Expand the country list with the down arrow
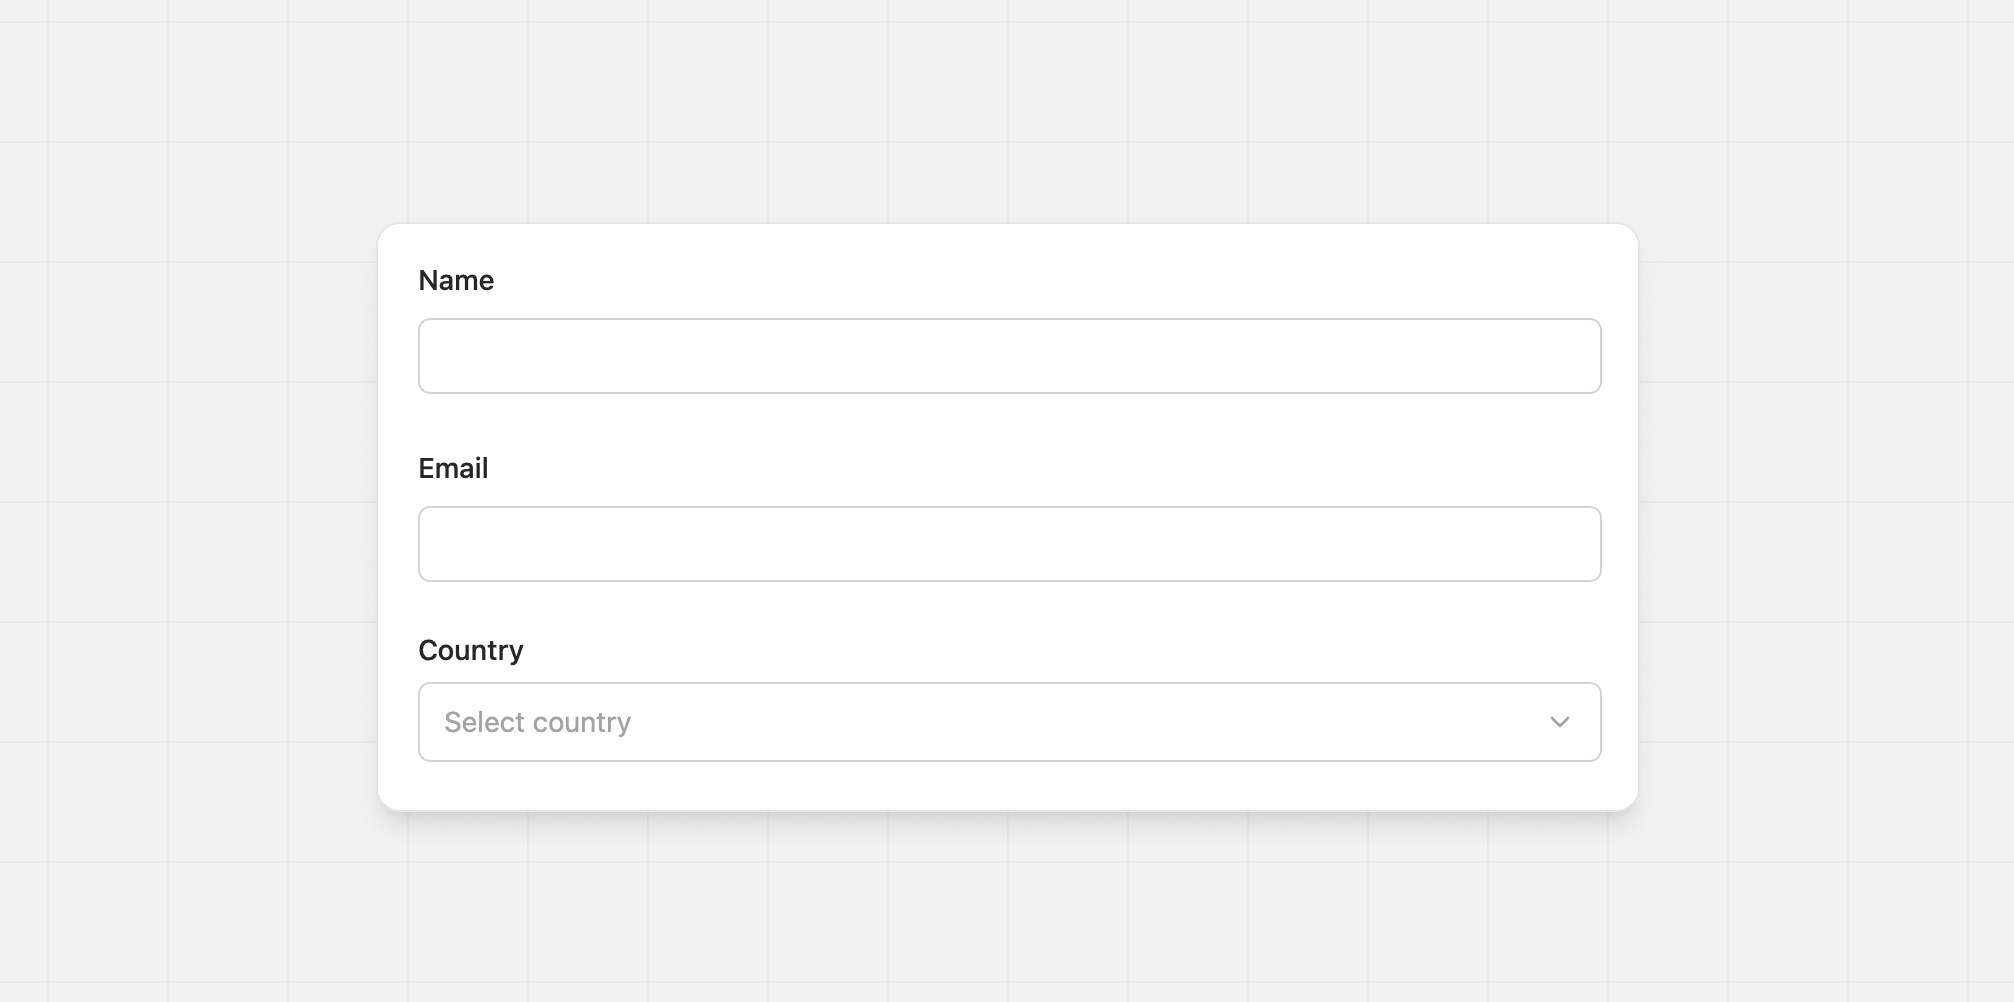Image resolution: width=2014 pixels, height=1002 pixels. (1559, 722)
